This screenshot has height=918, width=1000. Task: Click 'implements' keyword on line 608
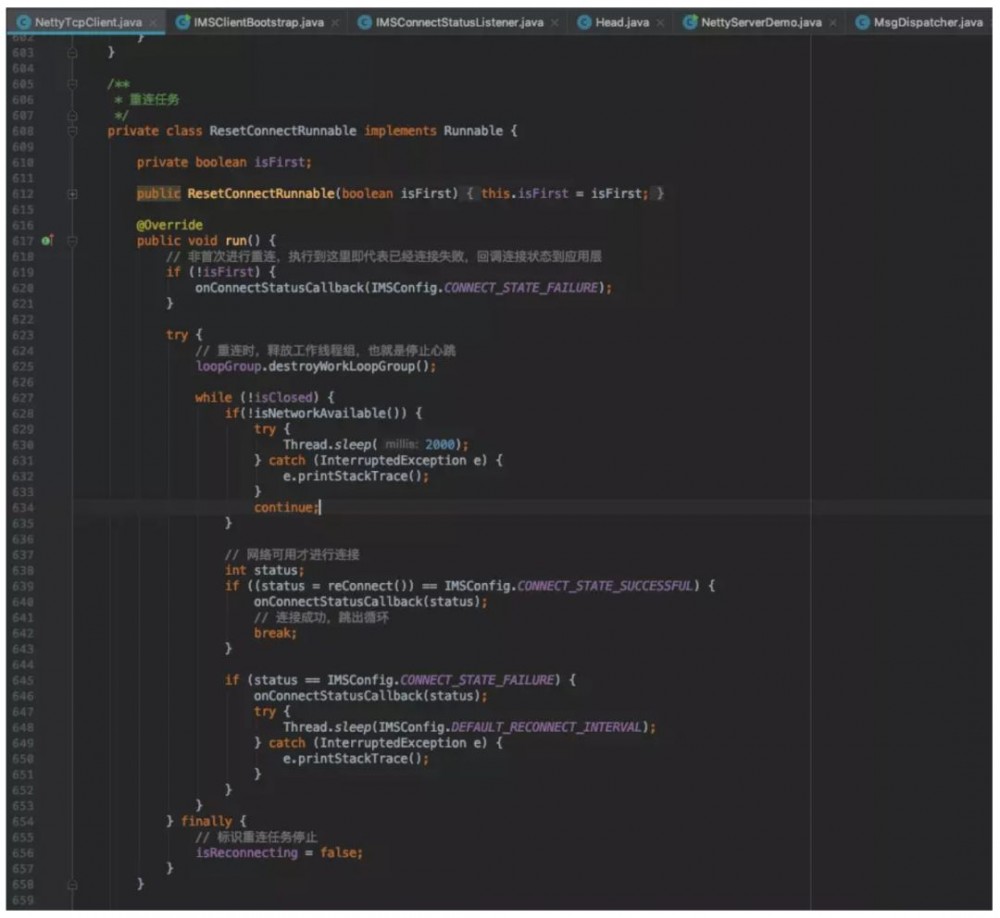pos(401,131)
